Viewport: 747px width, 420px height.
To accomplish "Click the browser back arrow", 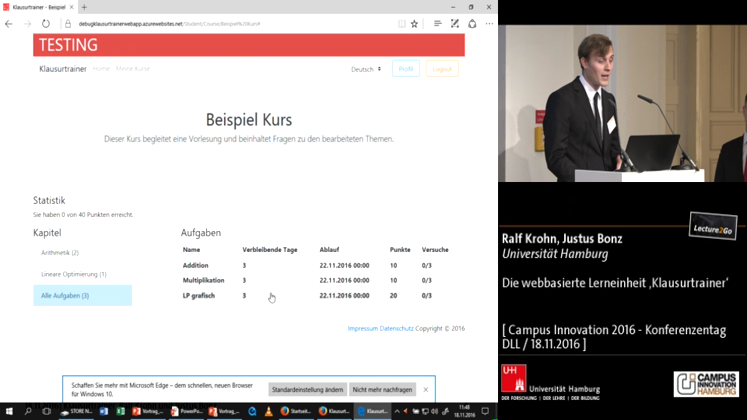I will (9, 23).
